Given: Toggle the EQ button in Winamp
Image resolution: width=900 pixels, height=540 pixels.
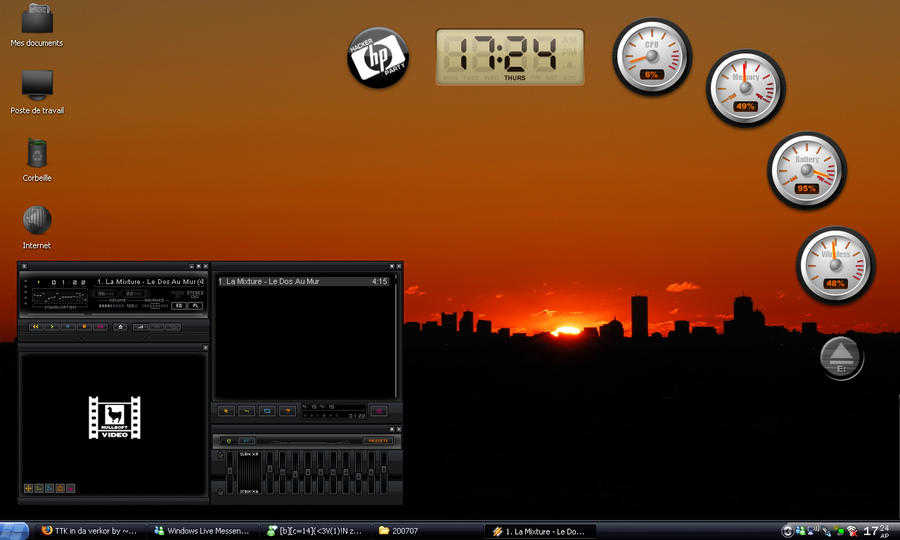Looking at the screenshot, I should [178, 305].
